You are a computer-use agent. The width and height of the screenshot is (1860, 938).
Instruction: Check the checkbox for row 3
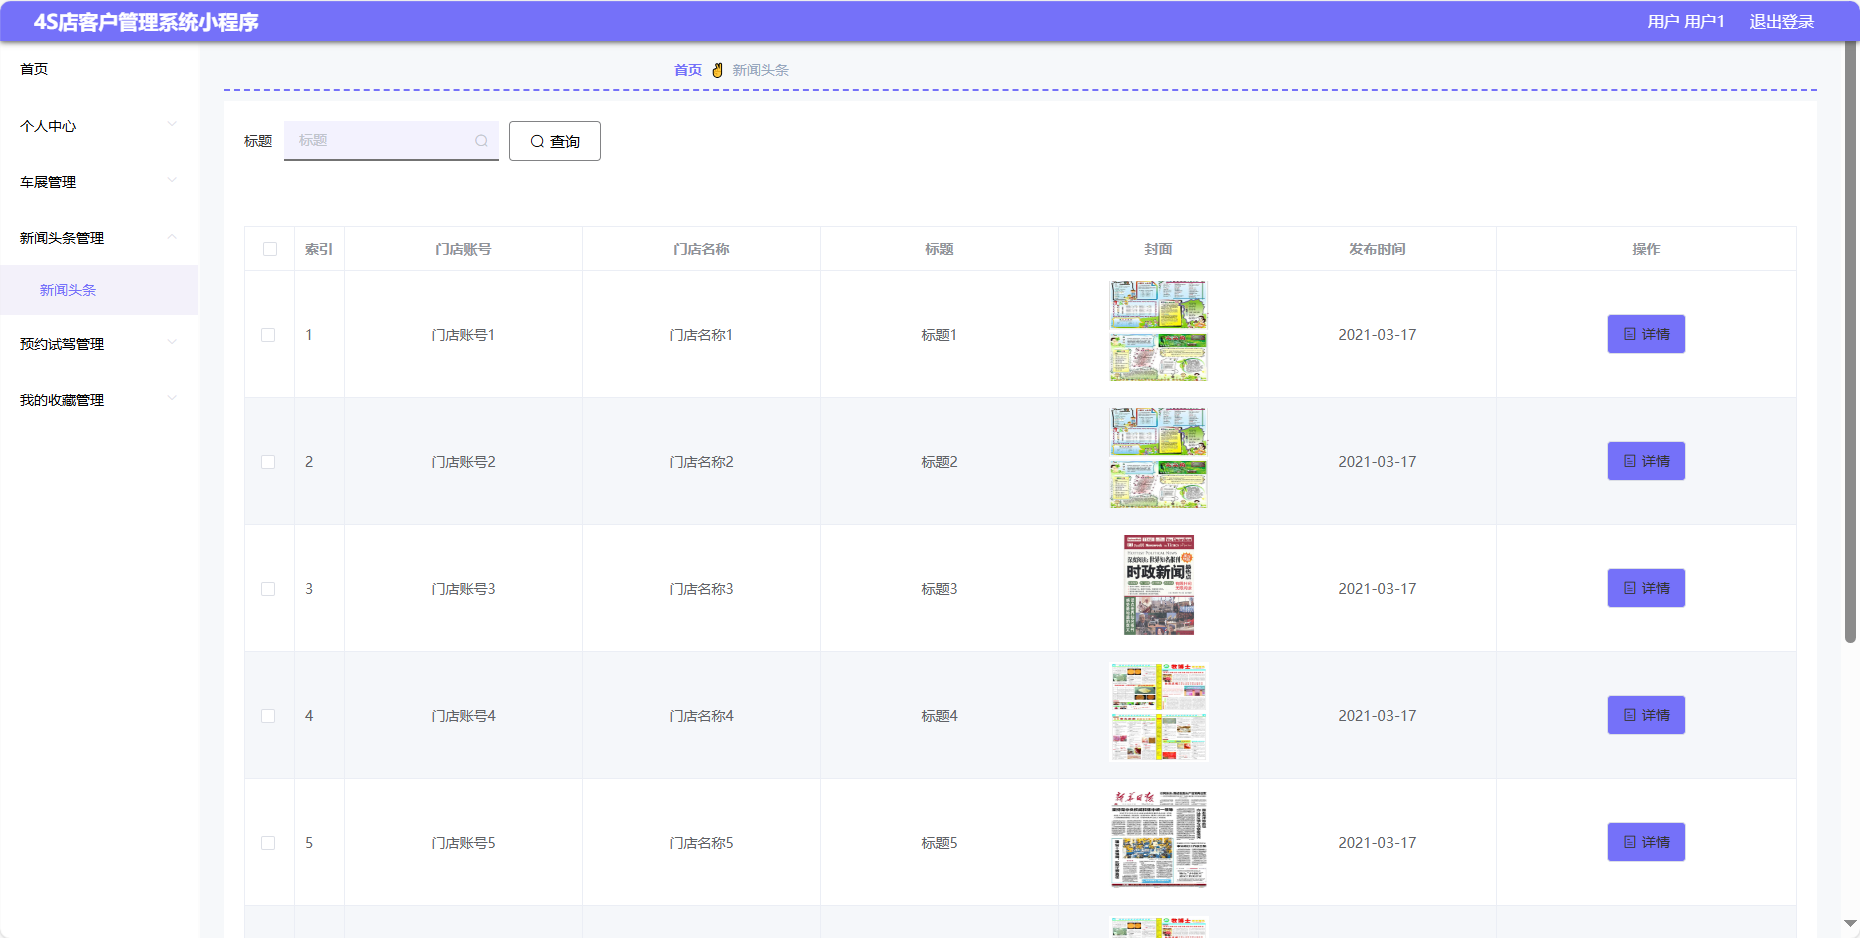point(268,589)
